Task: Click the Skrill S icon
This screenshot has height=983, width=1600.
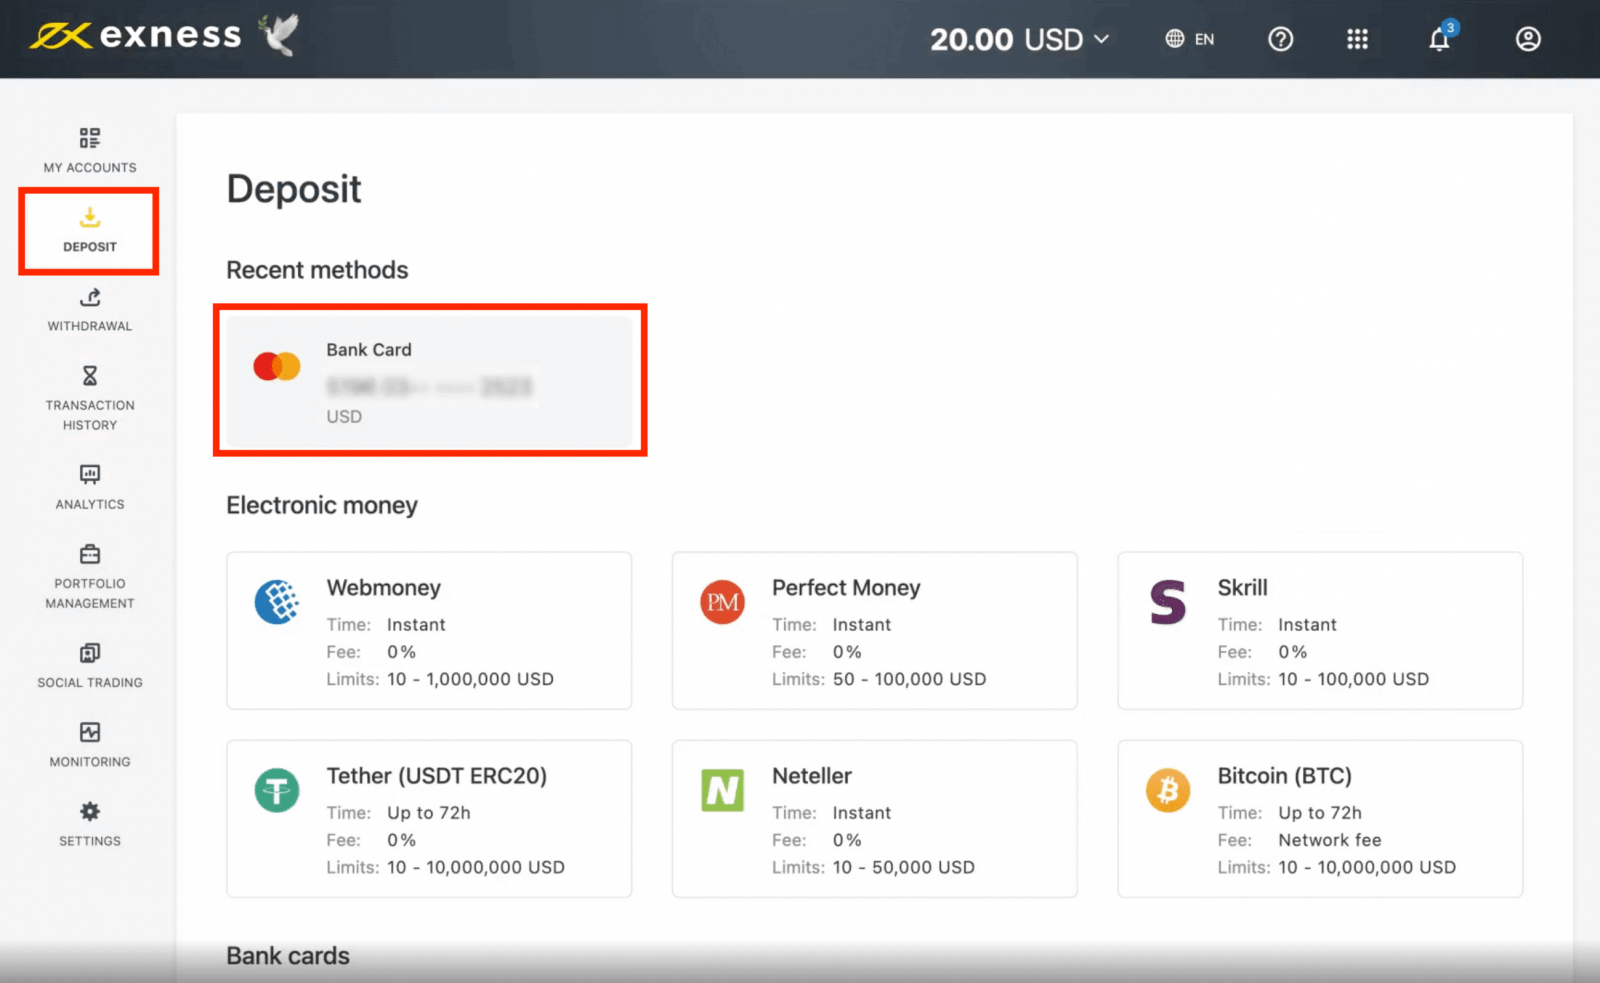Action: (1168, 602)
